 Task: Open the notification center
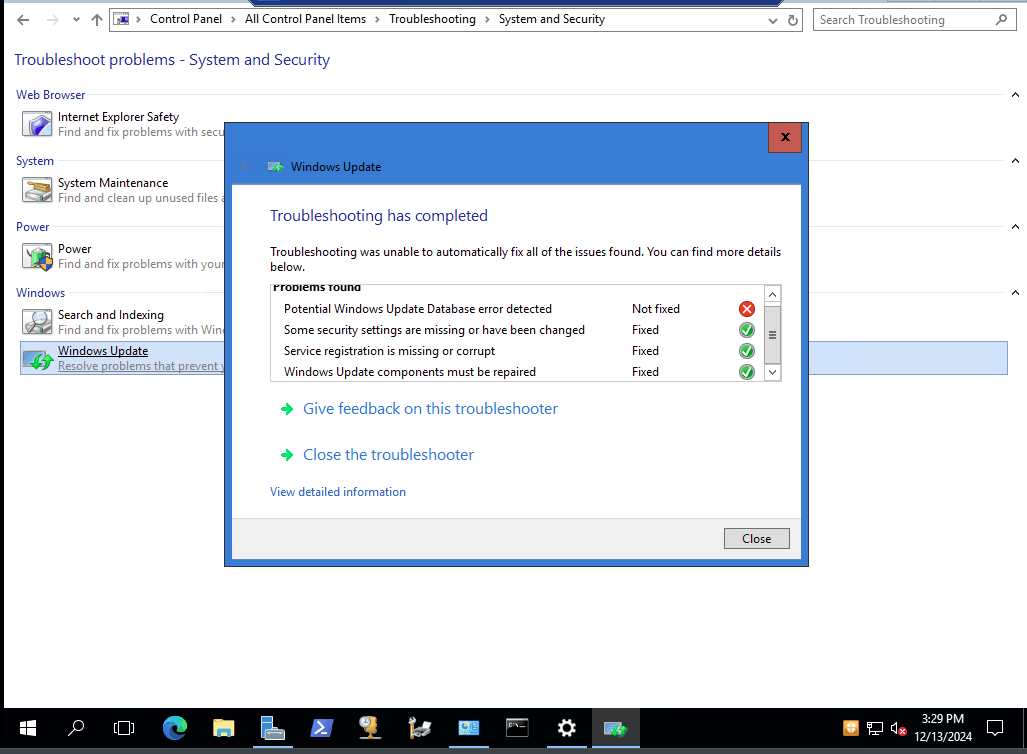tap(995, 728)
